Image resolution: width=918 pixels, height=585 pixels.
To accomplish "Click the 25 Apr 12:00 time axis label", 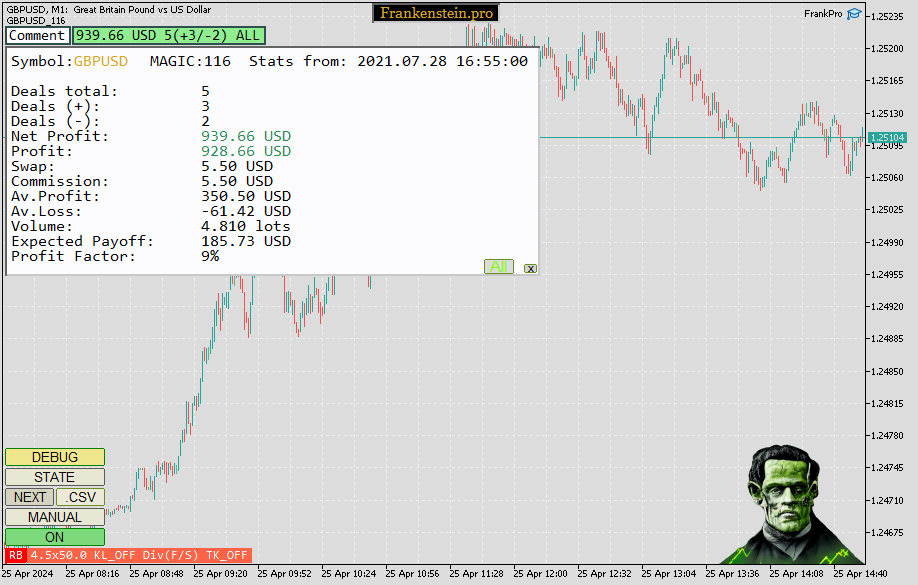I will pyautogui.click(x=544, y=574).
